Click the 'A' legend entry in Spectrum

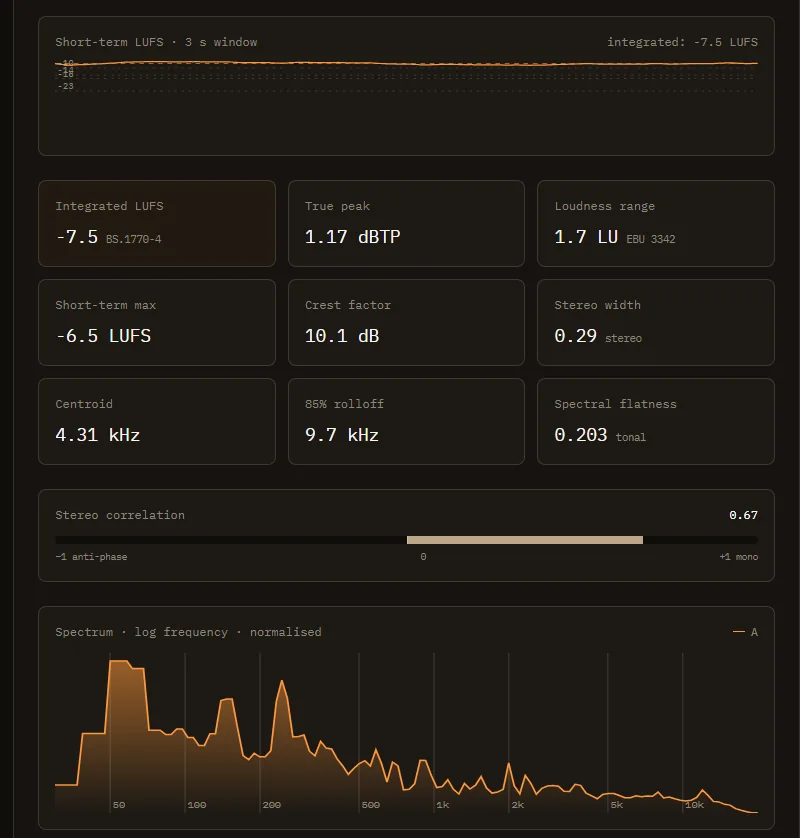point(745,632)
